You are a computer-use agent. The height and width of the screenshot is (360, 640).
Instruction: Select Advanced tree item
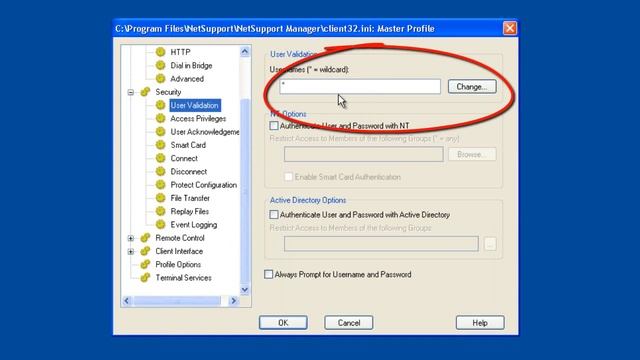(x=187, y=79)
